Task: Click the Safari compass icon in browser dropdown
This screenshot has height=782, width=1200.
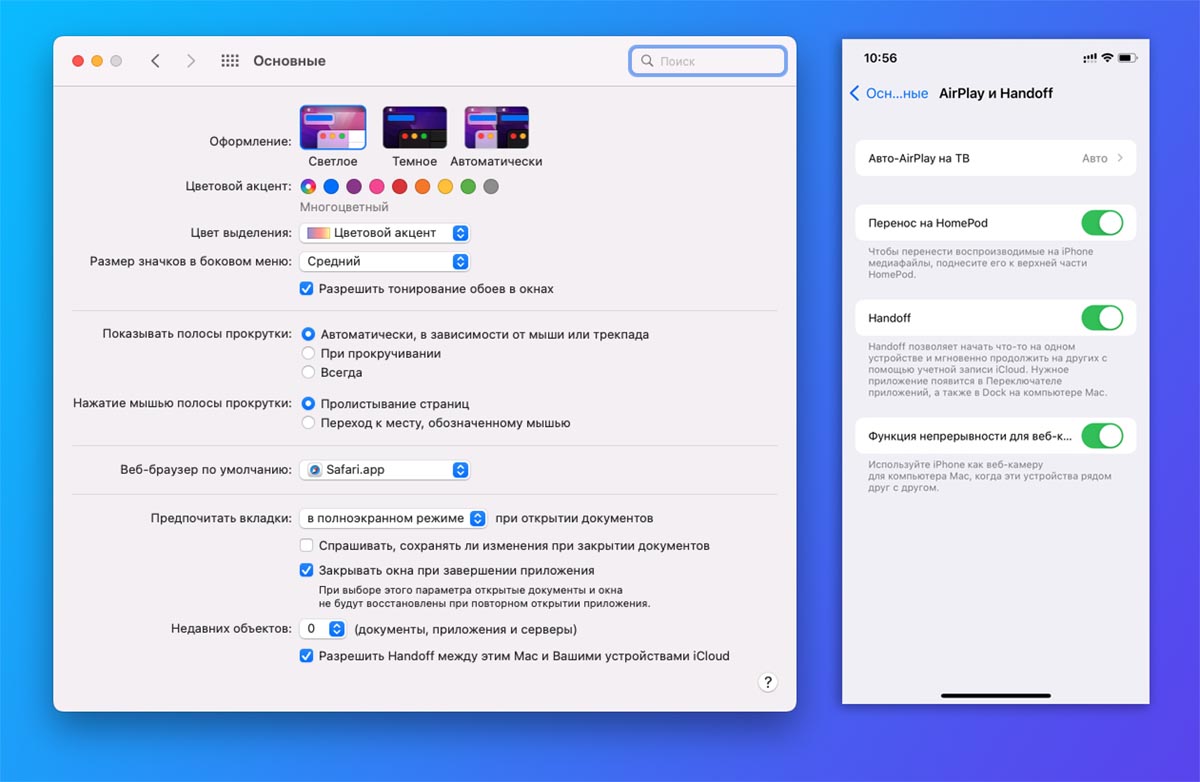Action: pyautogui.click(x=315, y=469)
